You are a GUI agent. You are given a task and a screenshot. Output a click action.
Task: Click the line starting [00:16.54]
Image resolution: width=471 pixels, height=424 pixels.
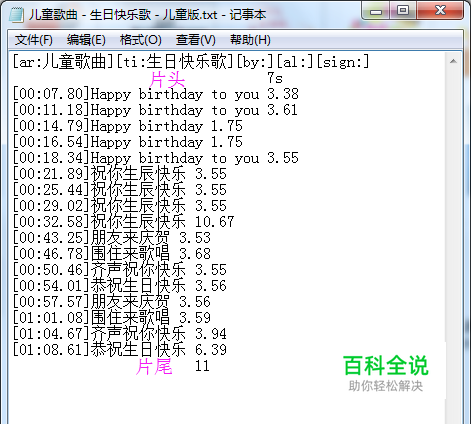(x=127, y=142)
